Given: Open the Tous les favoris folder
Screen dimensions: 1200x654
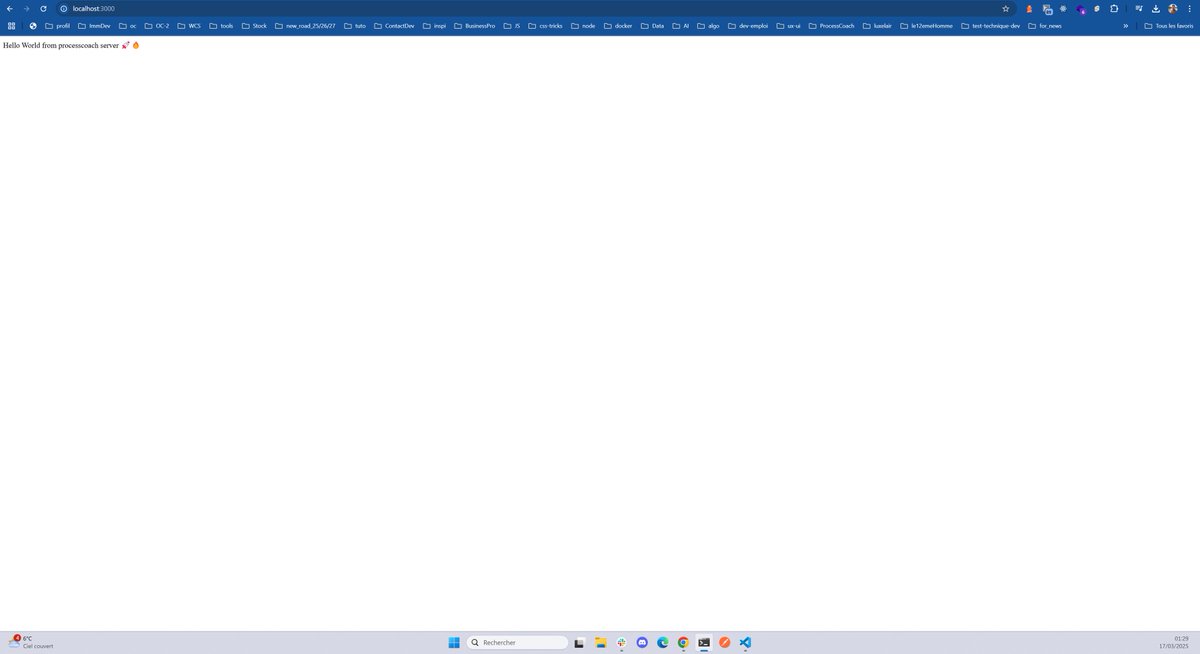Looking at the screenshot, I should tap(1169, 25).
